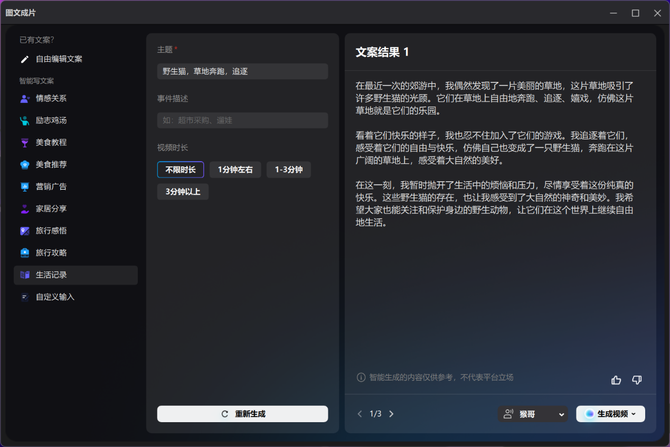Click the 美食推荐 chef hat icon
This screenshot has width=670, height=447.
(x=25, y=165)
